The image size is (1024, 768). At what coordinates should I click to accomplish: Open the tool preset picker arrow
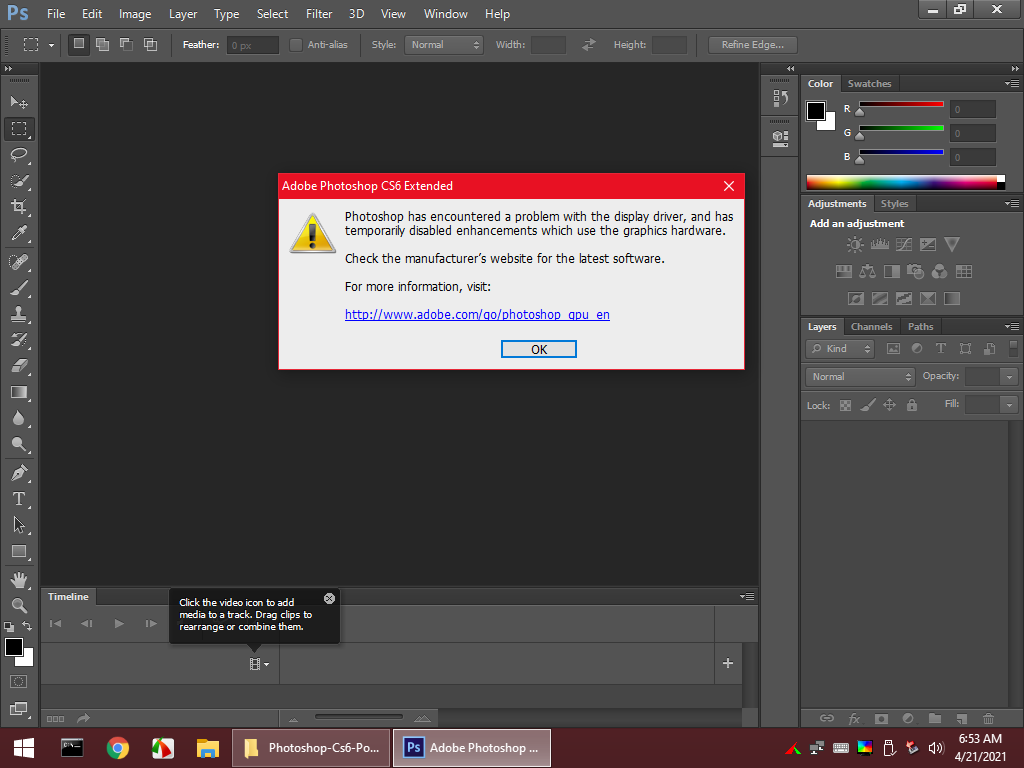[x=51, y=45]
